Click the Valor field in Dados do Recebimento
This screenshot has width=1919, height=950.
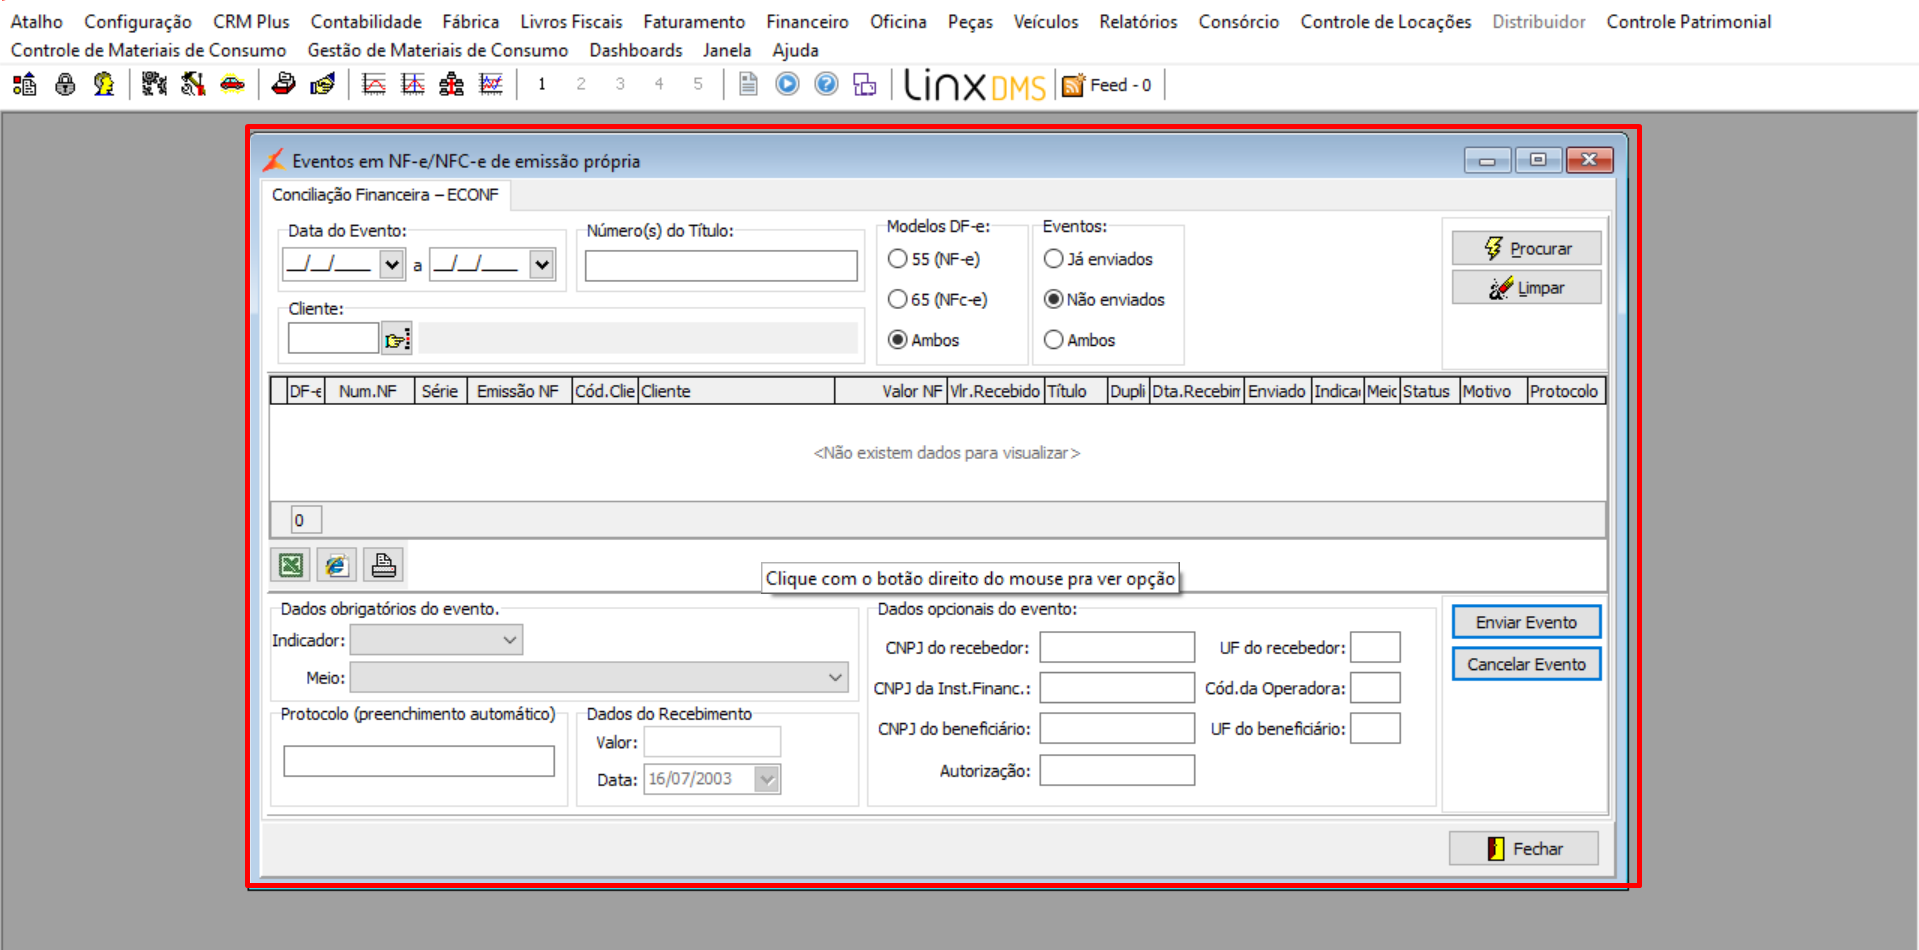(712, 742)
